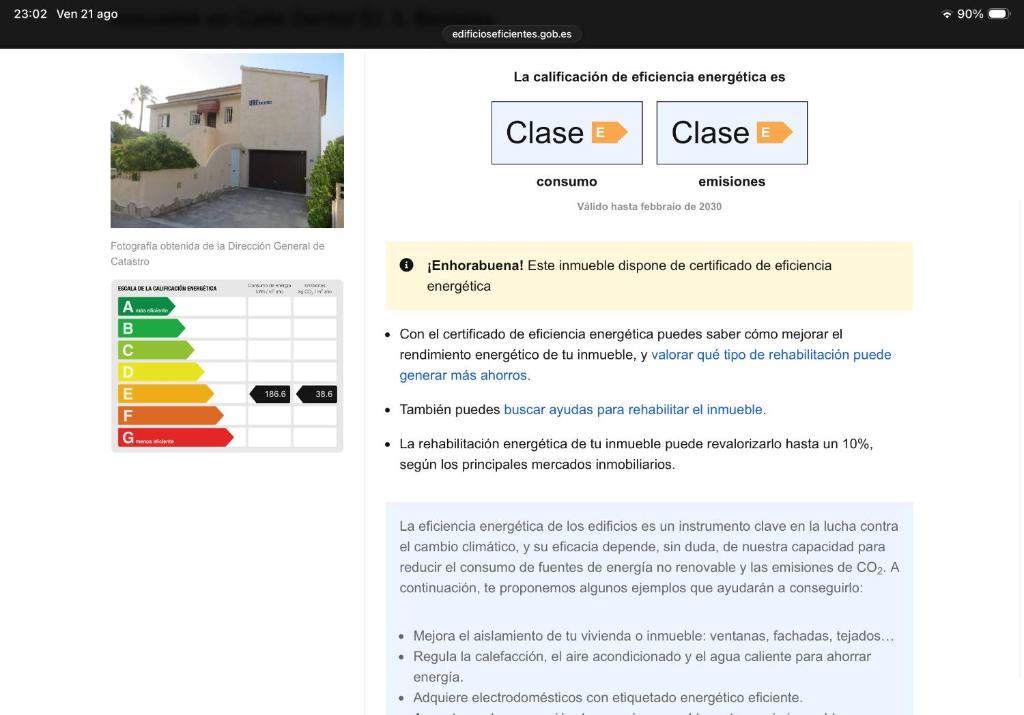
Task: Tap the edificioseficientes.gob.es address pill
Action: pyautogui.click(x=511, y=34)
